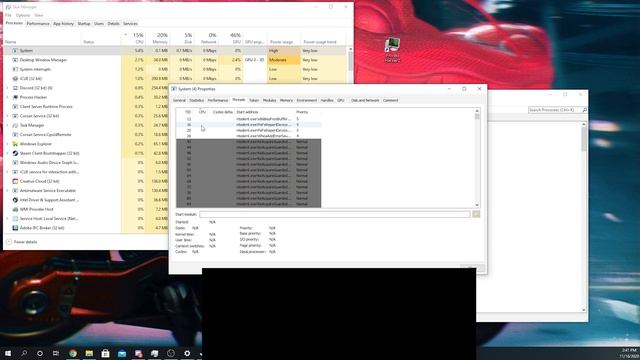The height and width of the screenshot is (360, 640).
Task: Open the Comment tab in System Properties
Action: coord(390,100)
